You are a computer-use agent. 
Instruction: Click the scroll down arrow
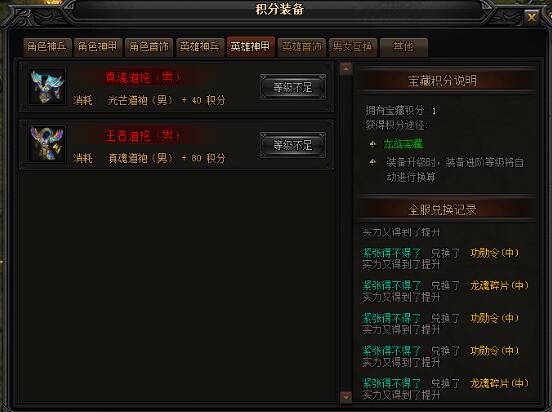coord(346,397)
